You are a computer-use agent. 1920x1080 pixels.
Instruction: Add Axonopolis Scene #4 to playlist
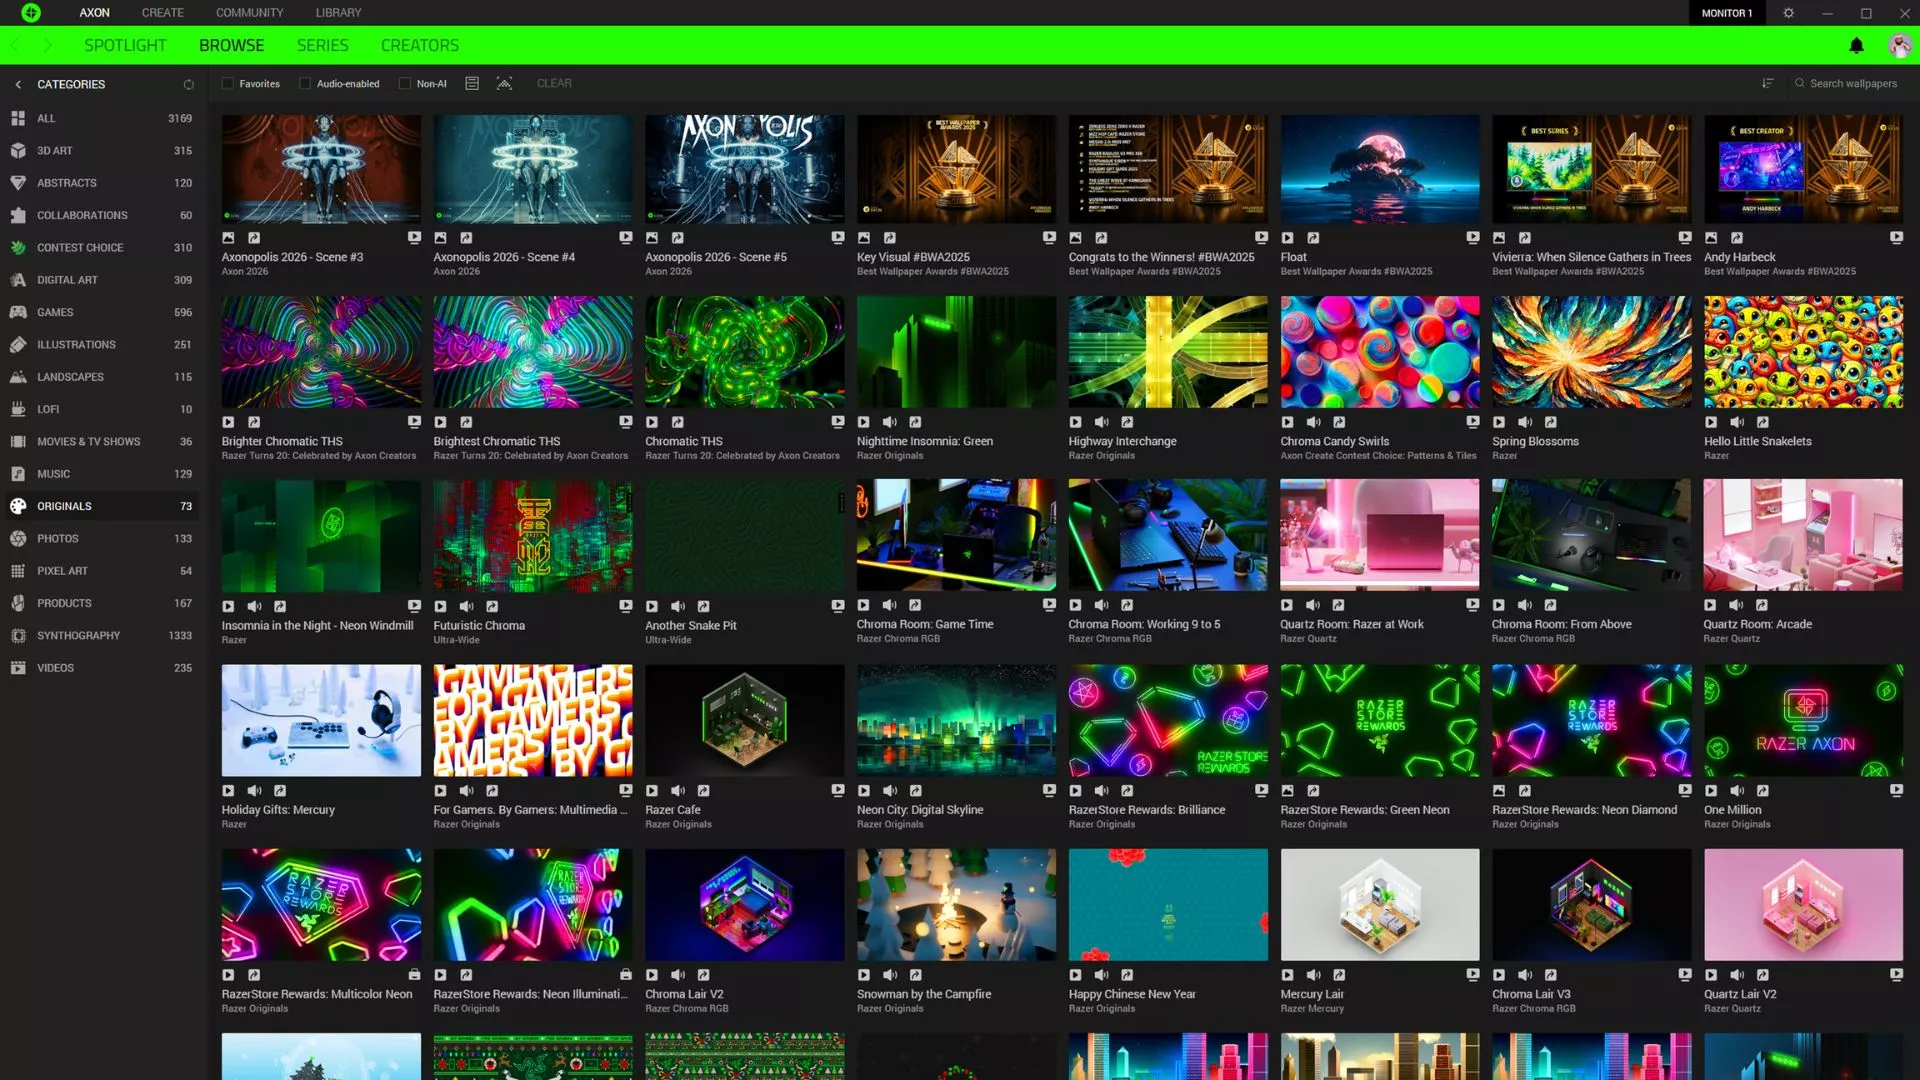[626, 238]
